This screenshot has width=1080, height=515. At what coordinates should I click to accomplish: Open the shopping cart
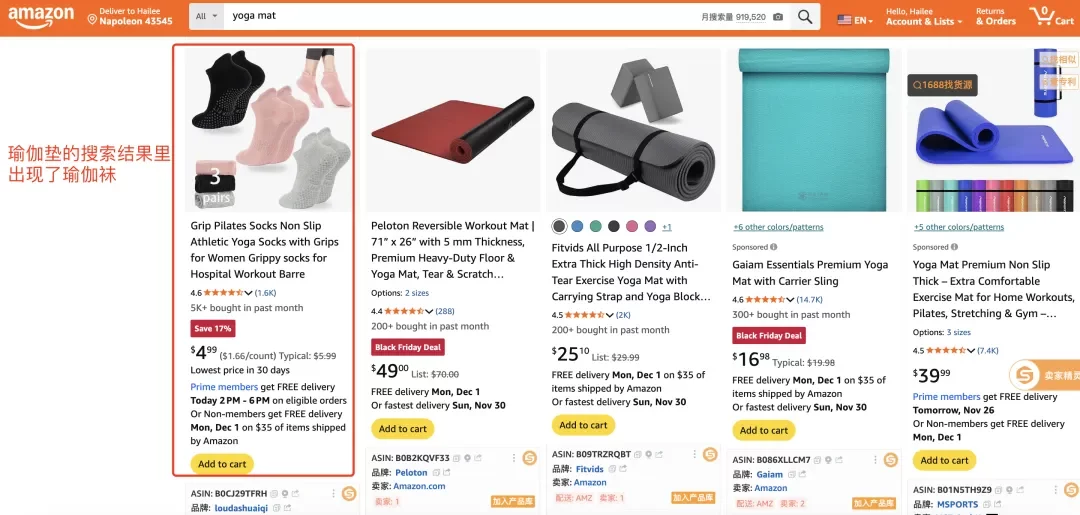(x=1051, y=17)
